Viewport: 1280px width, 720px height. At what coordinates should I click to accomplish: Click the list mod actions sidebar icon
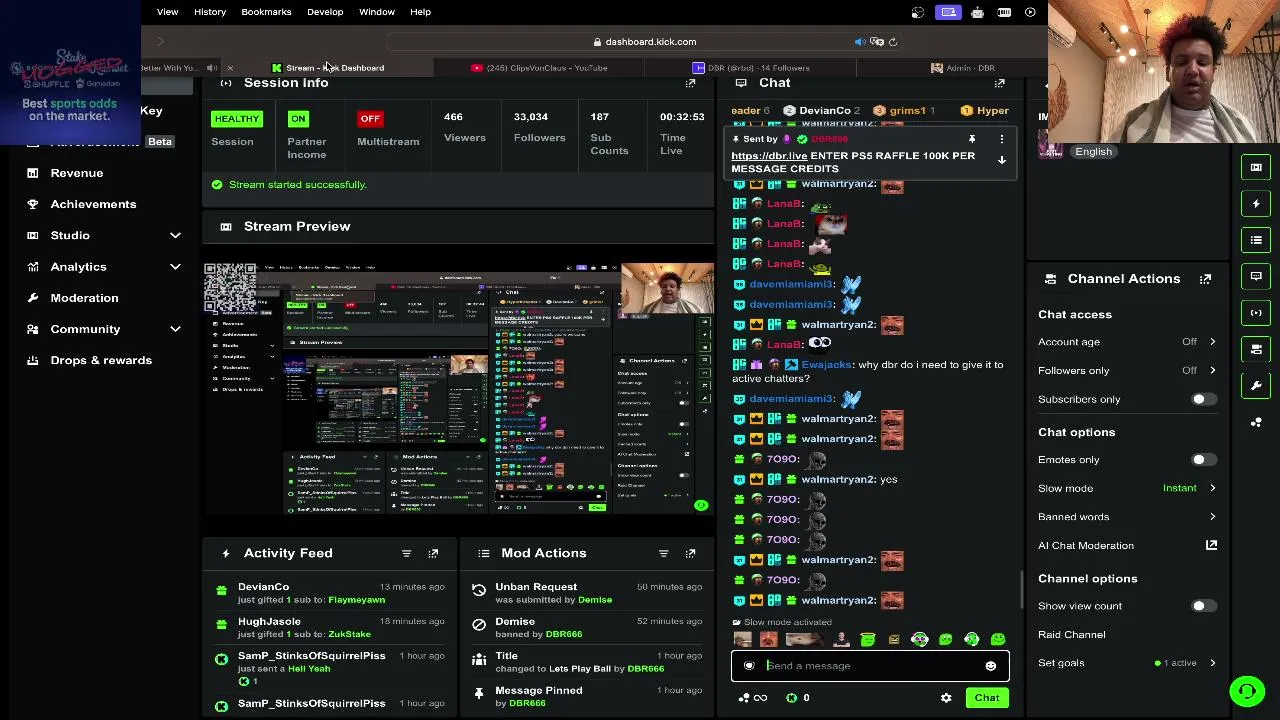coord(1256,240)
